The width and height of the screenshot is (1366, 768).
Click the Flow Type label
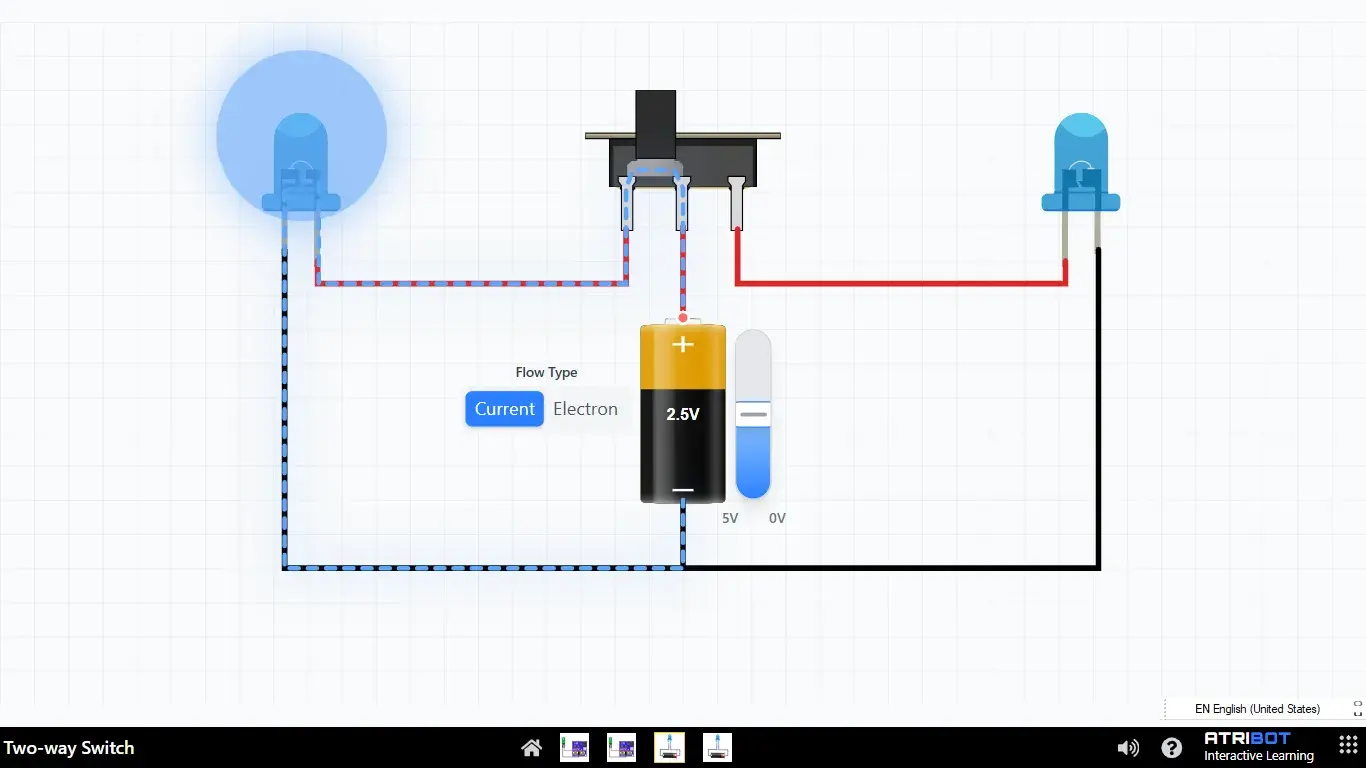pos(546,372)
